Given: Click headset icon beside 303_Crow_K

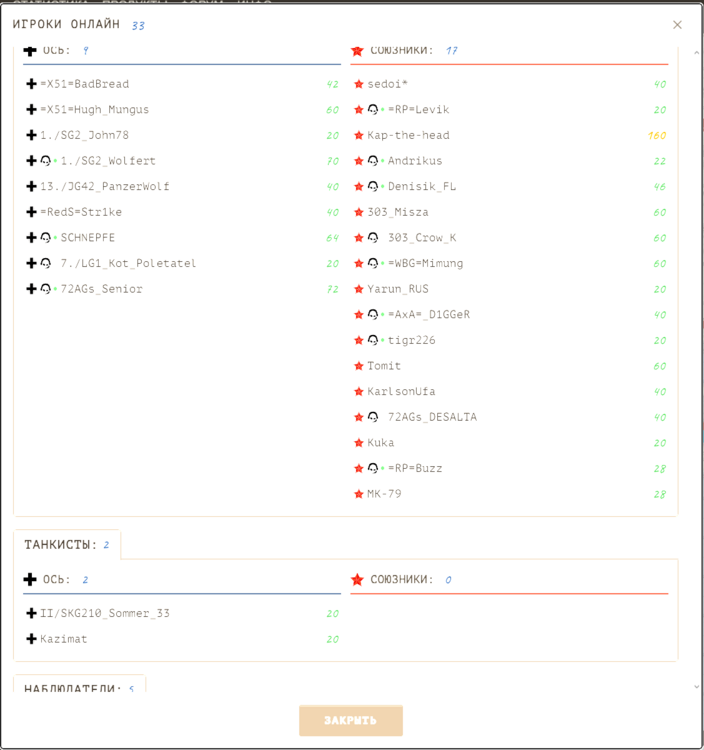Looking at the screenshot, I should pos(373,238).
